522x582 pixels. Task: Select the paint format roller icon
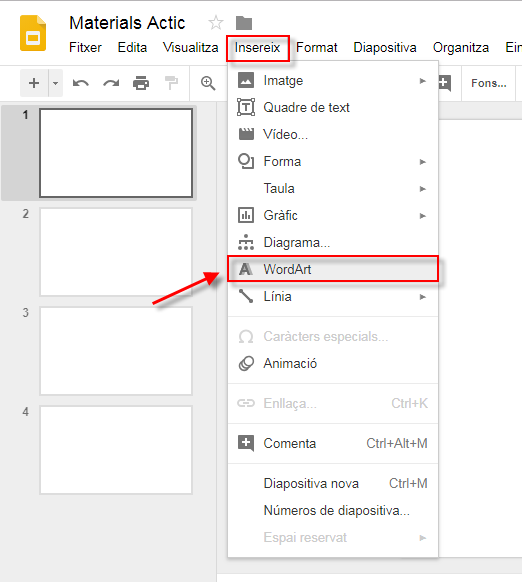pyautogui.click(x=171, y=83)
